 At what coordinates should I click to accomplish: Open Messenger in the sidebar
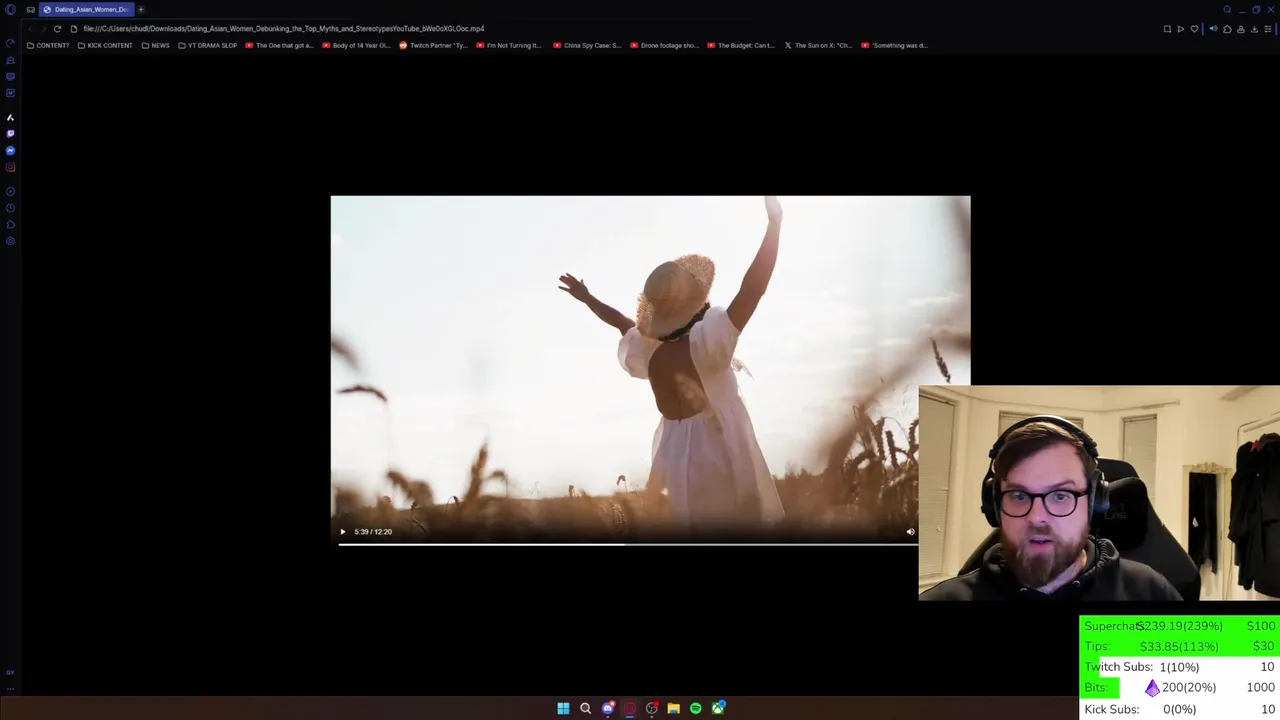[10, 150]
